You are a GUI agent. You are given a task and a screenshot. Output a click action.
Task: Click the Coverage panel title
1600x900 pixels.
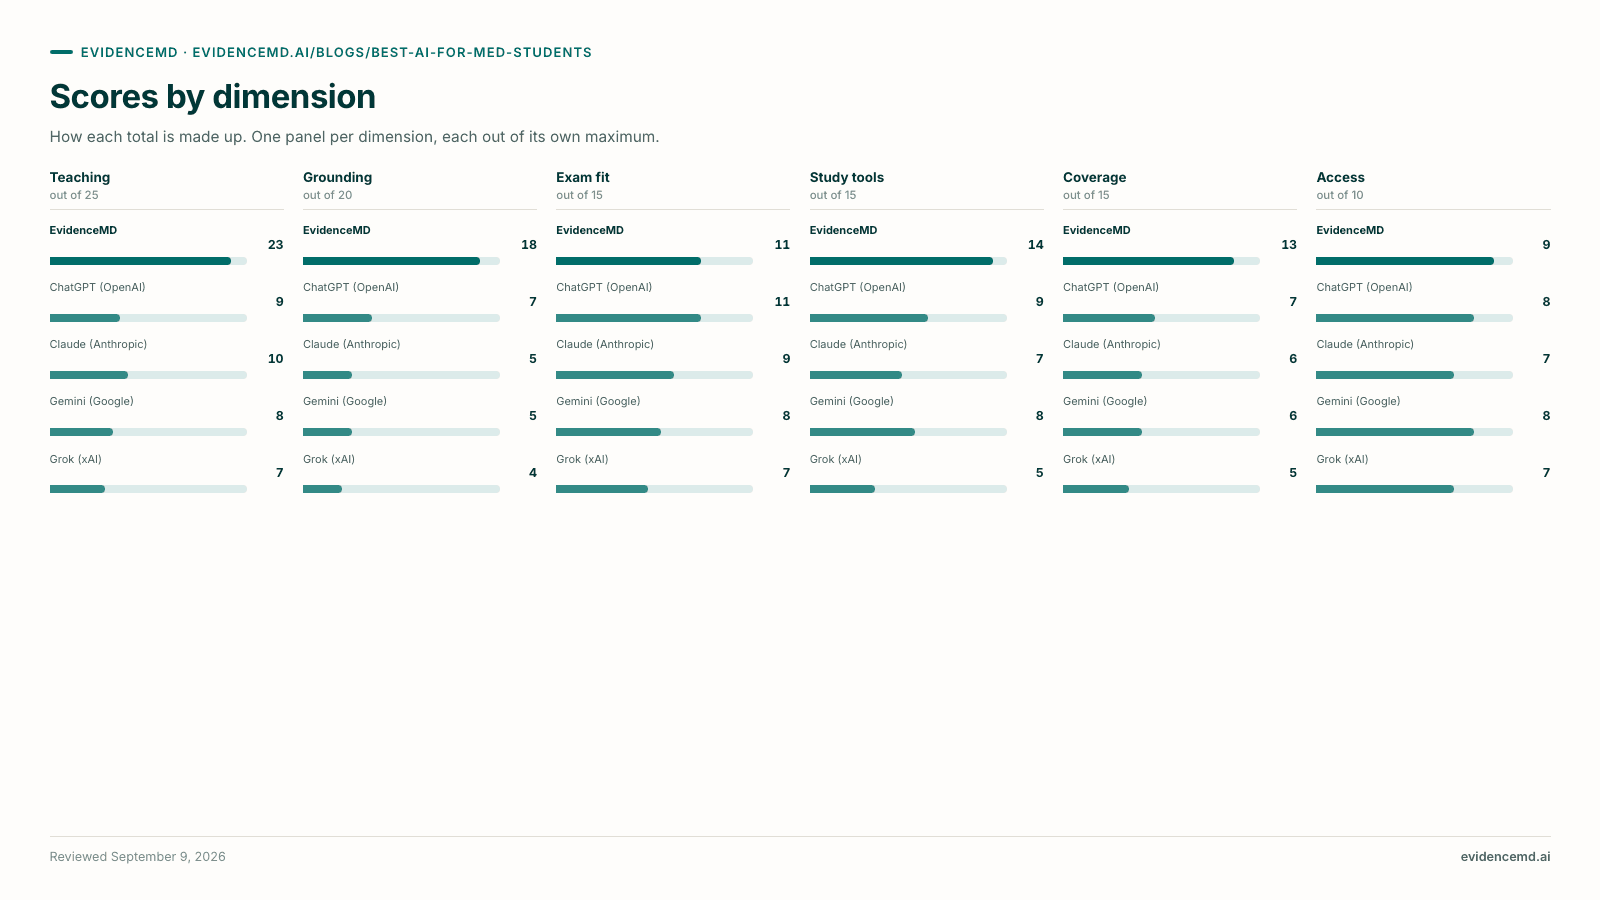1094,177
